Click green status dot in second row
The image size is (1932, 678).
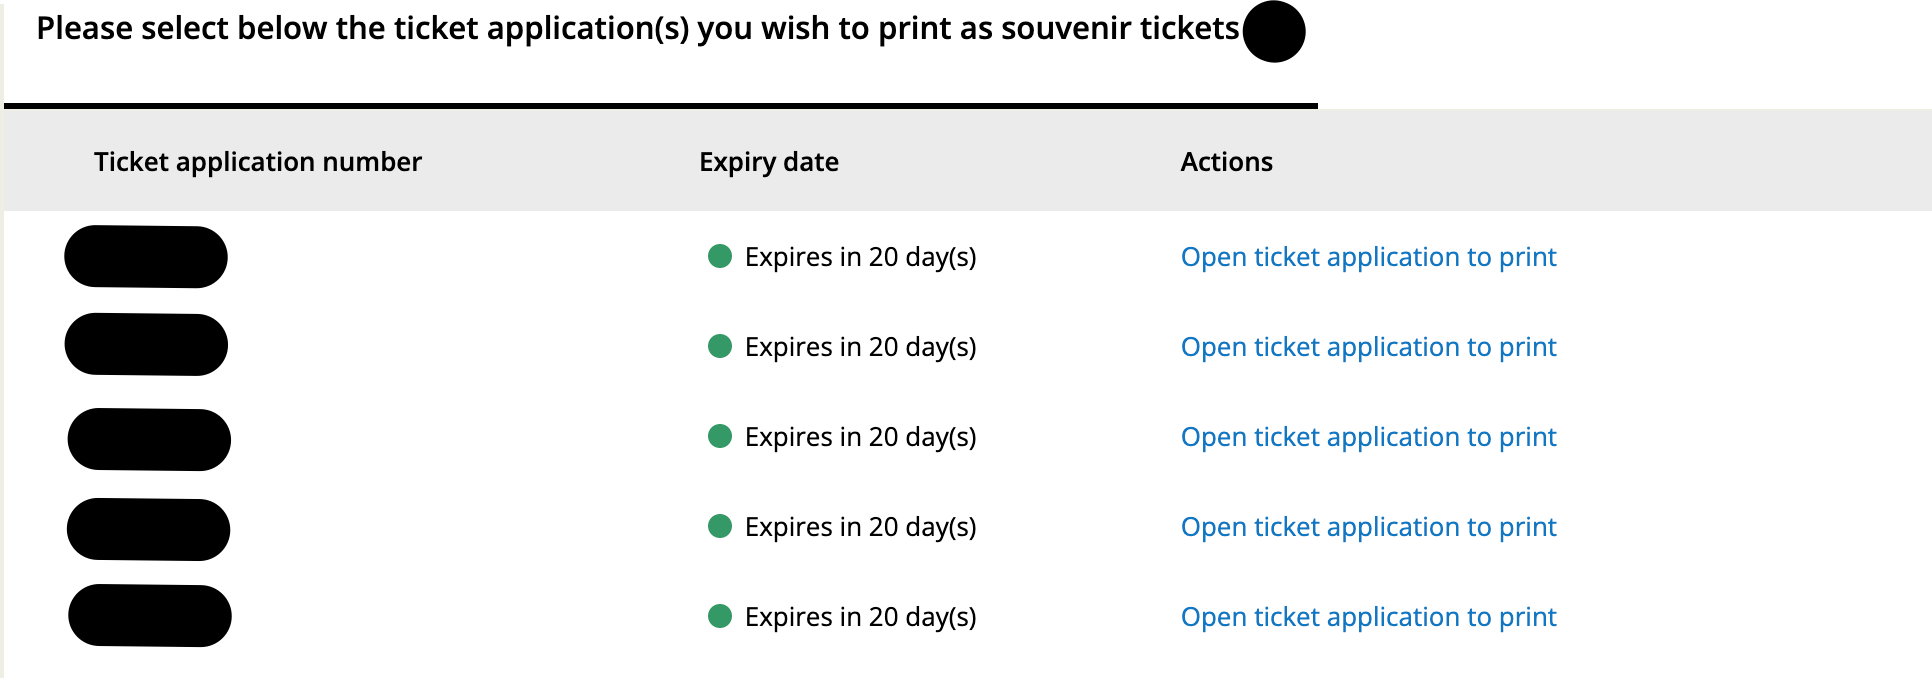pos(720,346)
